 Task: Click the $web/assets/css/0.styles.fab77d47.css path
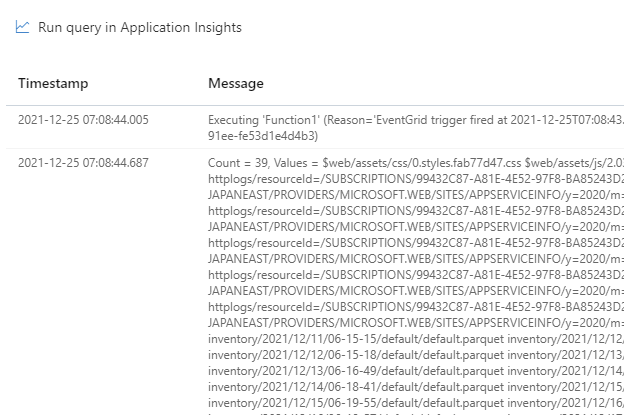click(422, 163)
